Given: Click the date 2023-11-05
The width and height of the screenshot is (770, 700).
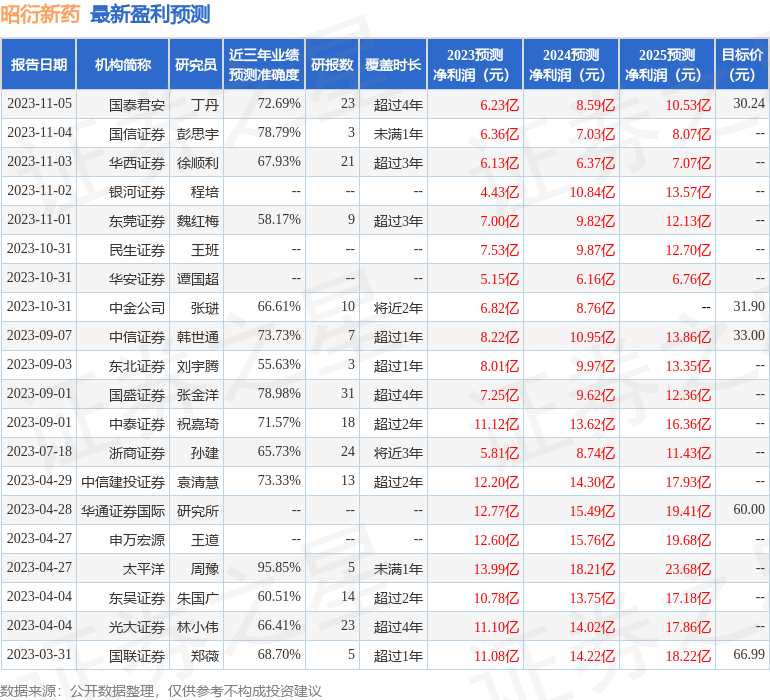Looking at the screenshot, I should click(39, 103).
